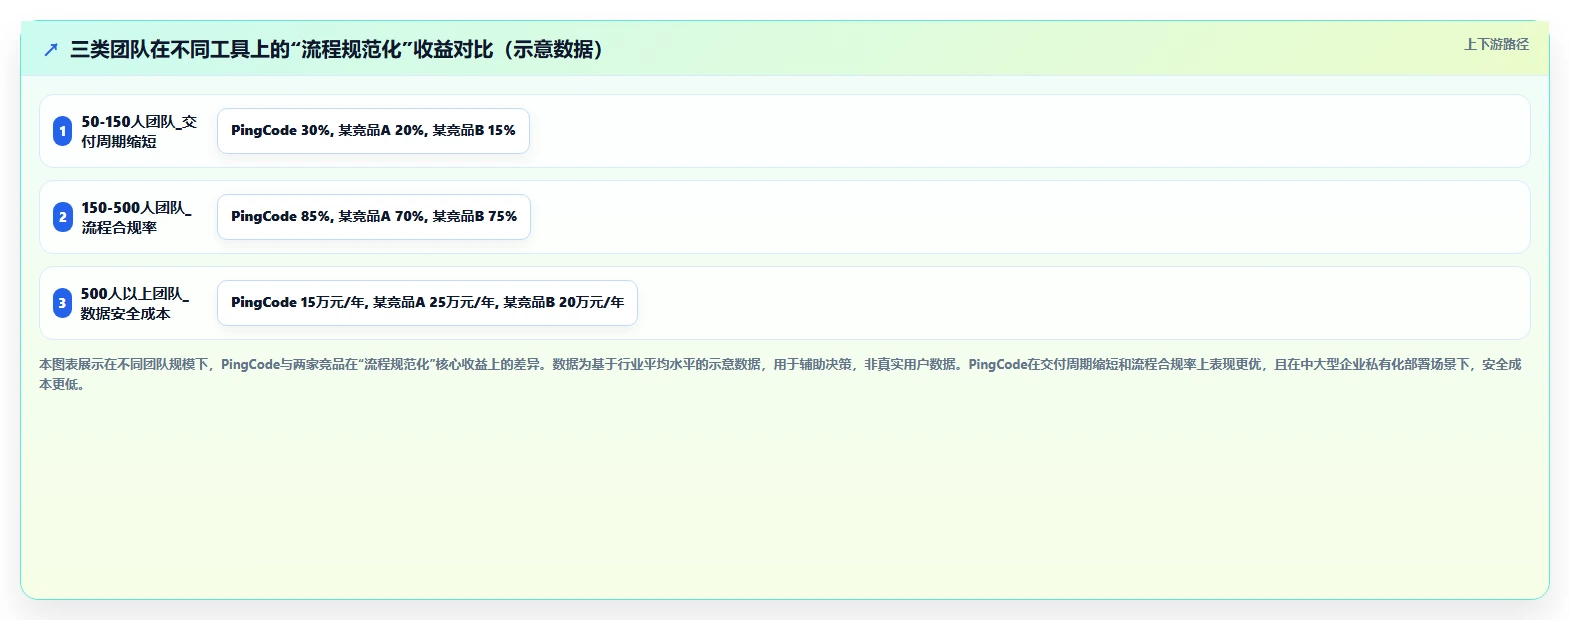
Task: Click the PingCode 15万元/年 cost chip
Action: (427, 303)
